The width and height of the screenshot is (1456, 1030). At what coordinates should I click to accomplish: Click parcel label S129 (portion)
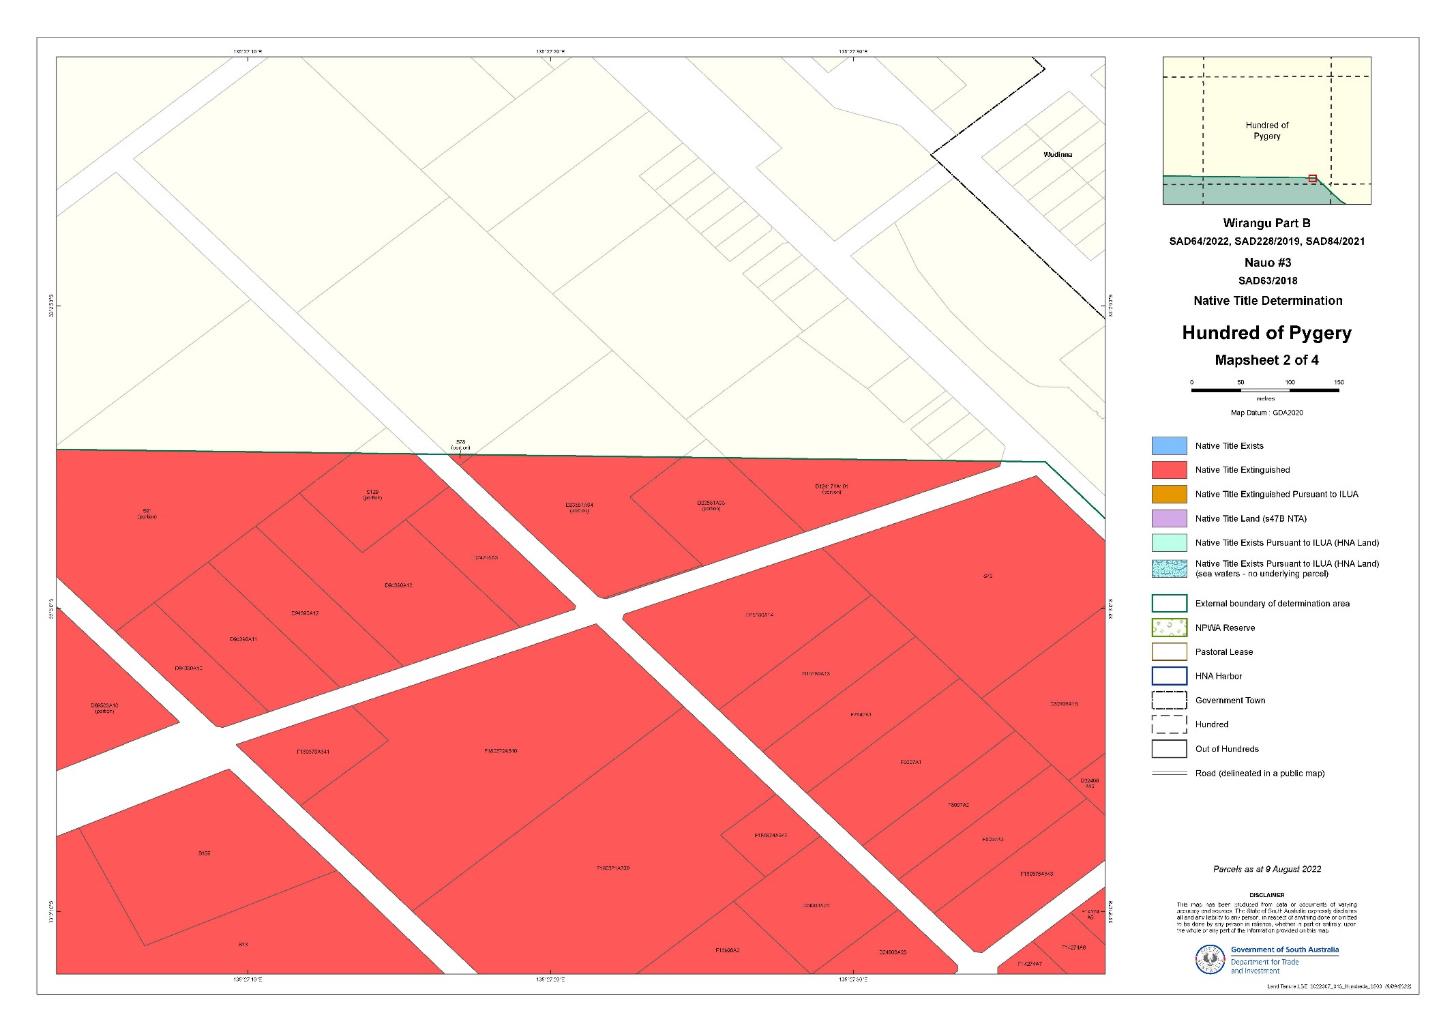(x=372, y=494)
